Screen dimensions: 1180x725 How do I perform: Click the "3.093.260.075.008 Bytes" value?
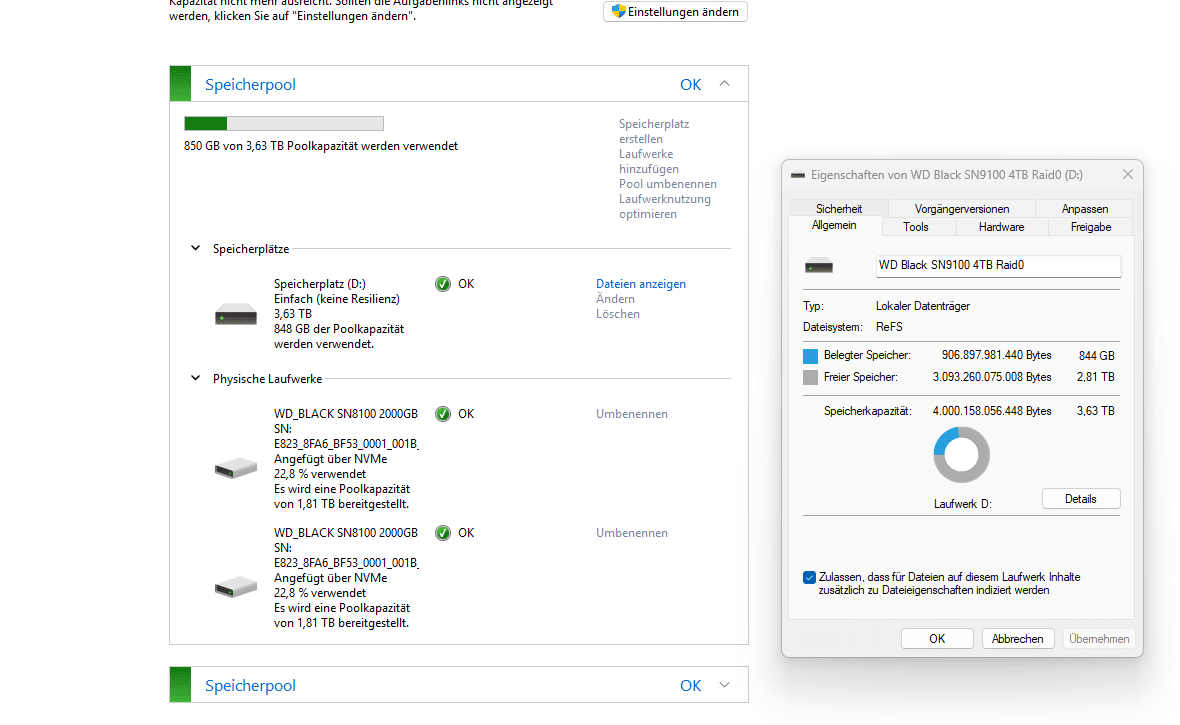(x=992, y=377)
